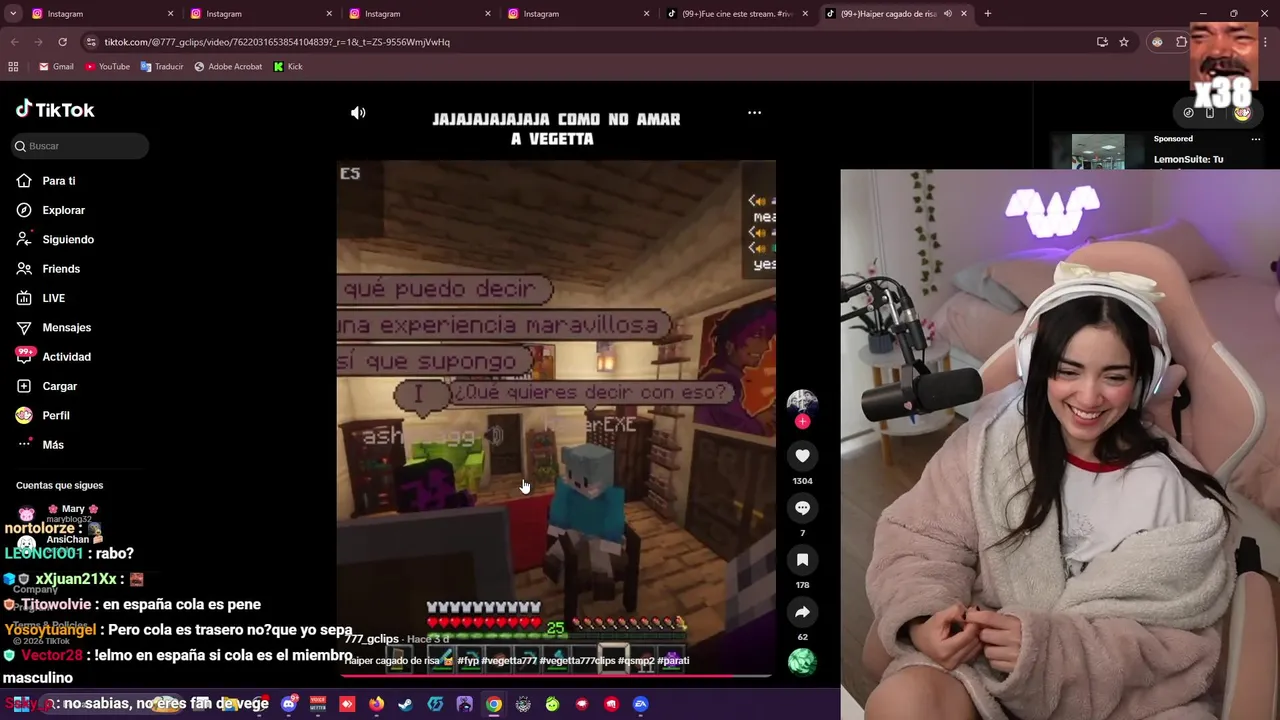Open three-dot menu on the Sponsored card

click(1256, 139)
